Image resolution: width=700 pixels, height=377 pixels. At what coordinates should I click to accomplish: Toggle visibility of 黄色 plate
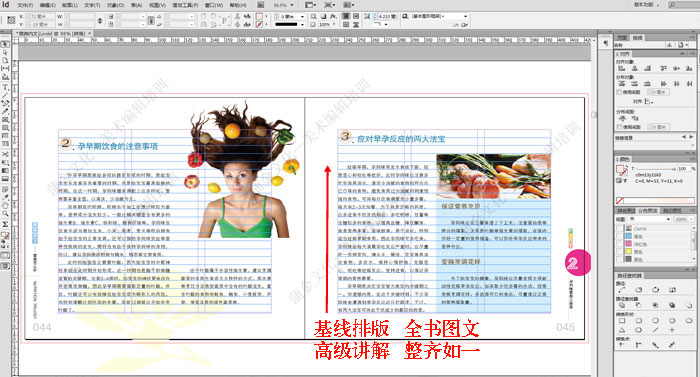pos(619,251)
